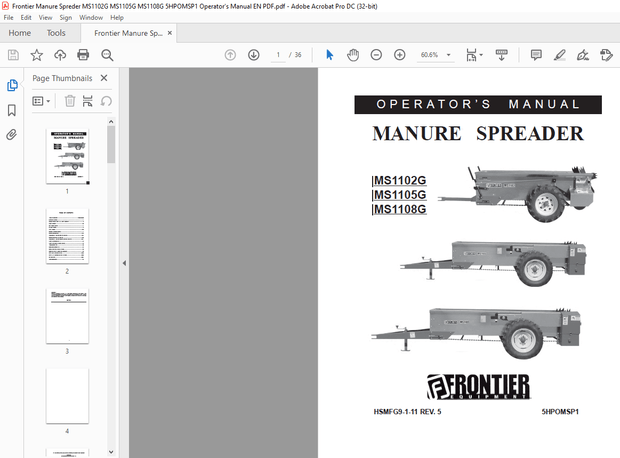Click thumbnail scrollbar down arrow
Viewport: 620px width, 458px height.
111,452
